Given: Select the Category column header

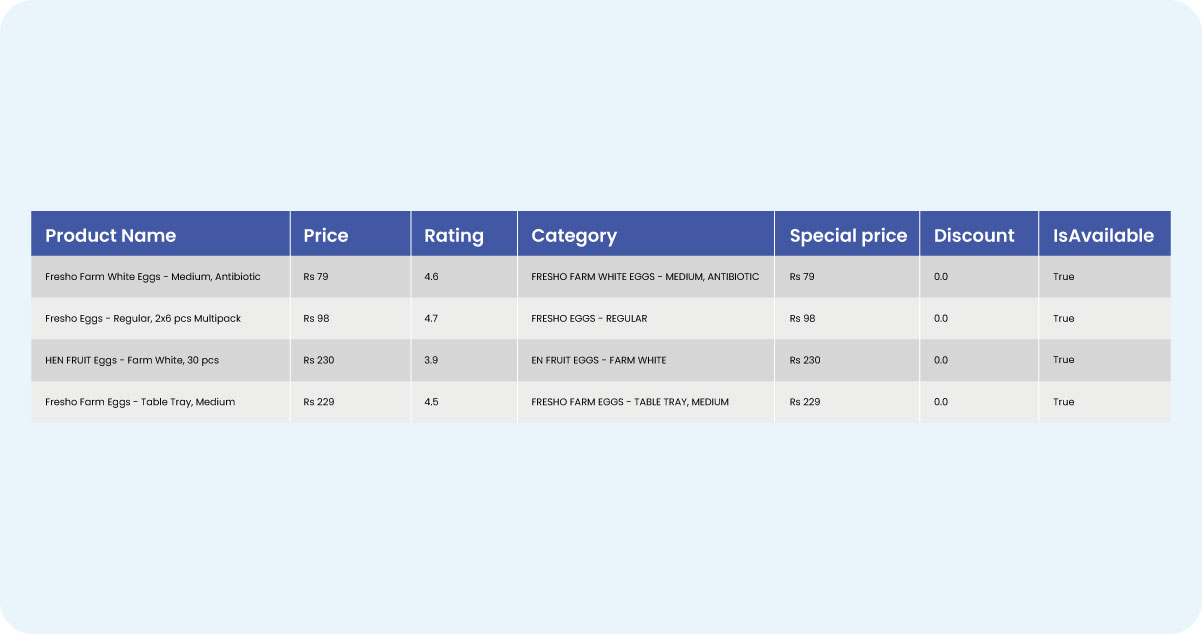Looking at the screenshot, I should pyautogui.click(x=574, y=236).
